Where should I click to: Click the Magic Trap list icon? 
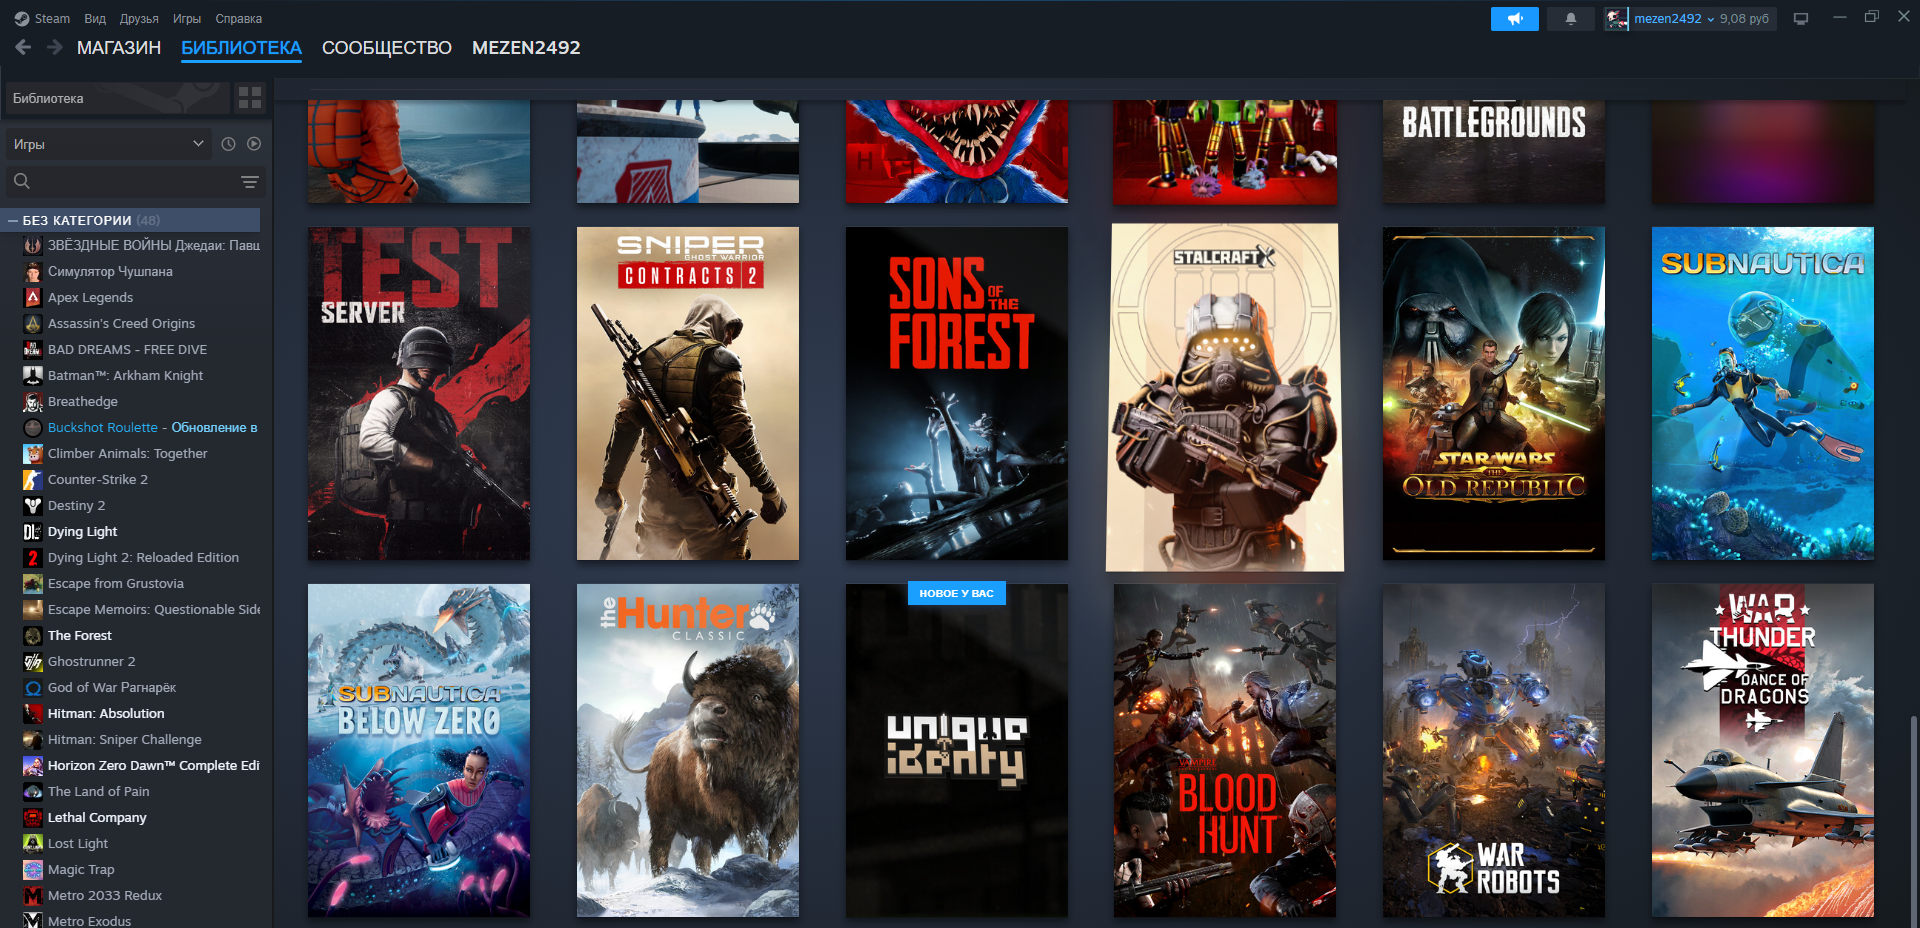point(33,870)
